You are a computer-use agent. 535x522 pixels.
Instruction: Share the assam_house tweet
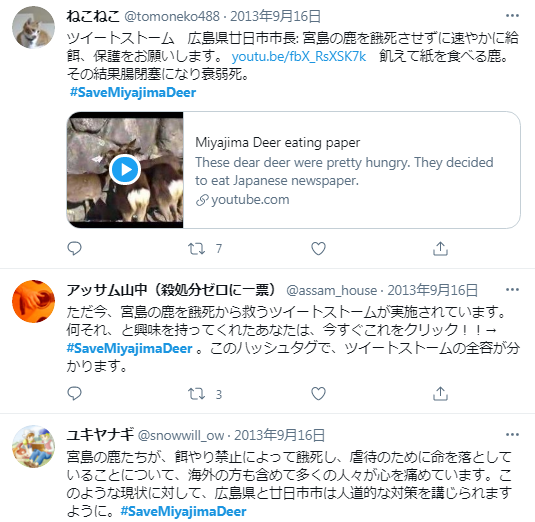click(x=440, y=394)
